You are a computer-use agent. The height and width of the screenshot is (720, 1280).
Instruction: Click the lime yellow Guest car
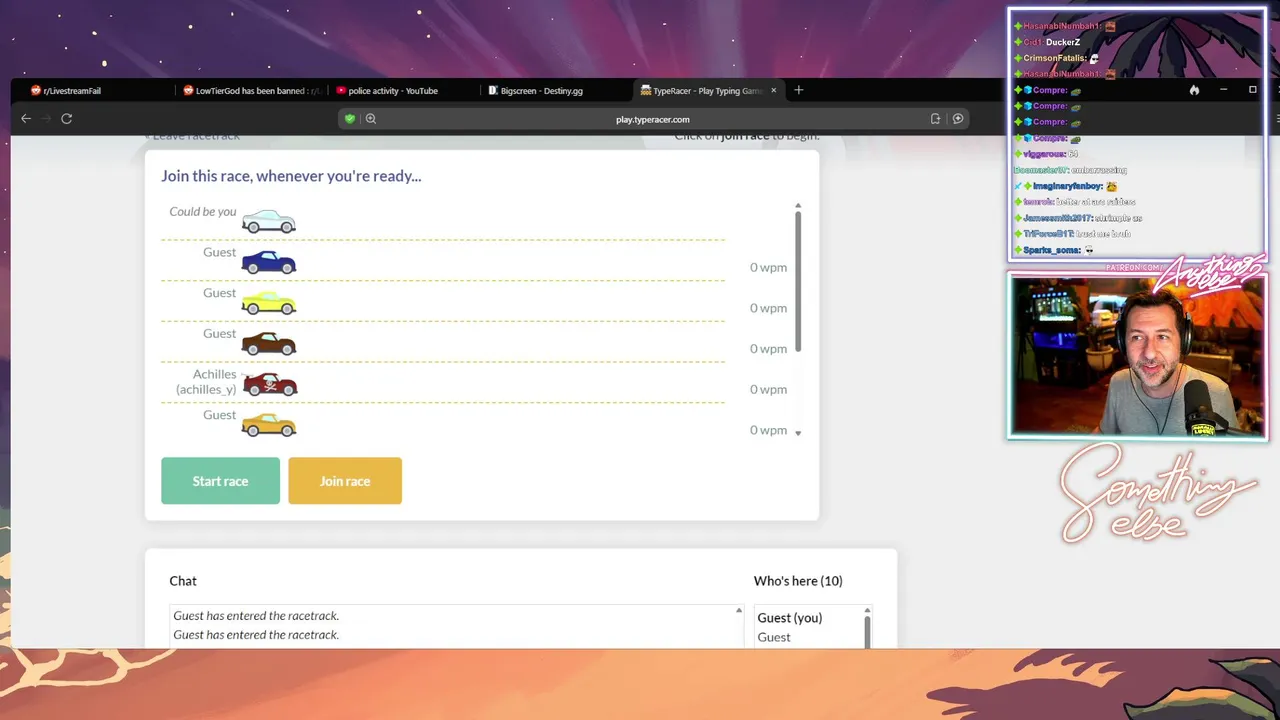coord(269,302)
